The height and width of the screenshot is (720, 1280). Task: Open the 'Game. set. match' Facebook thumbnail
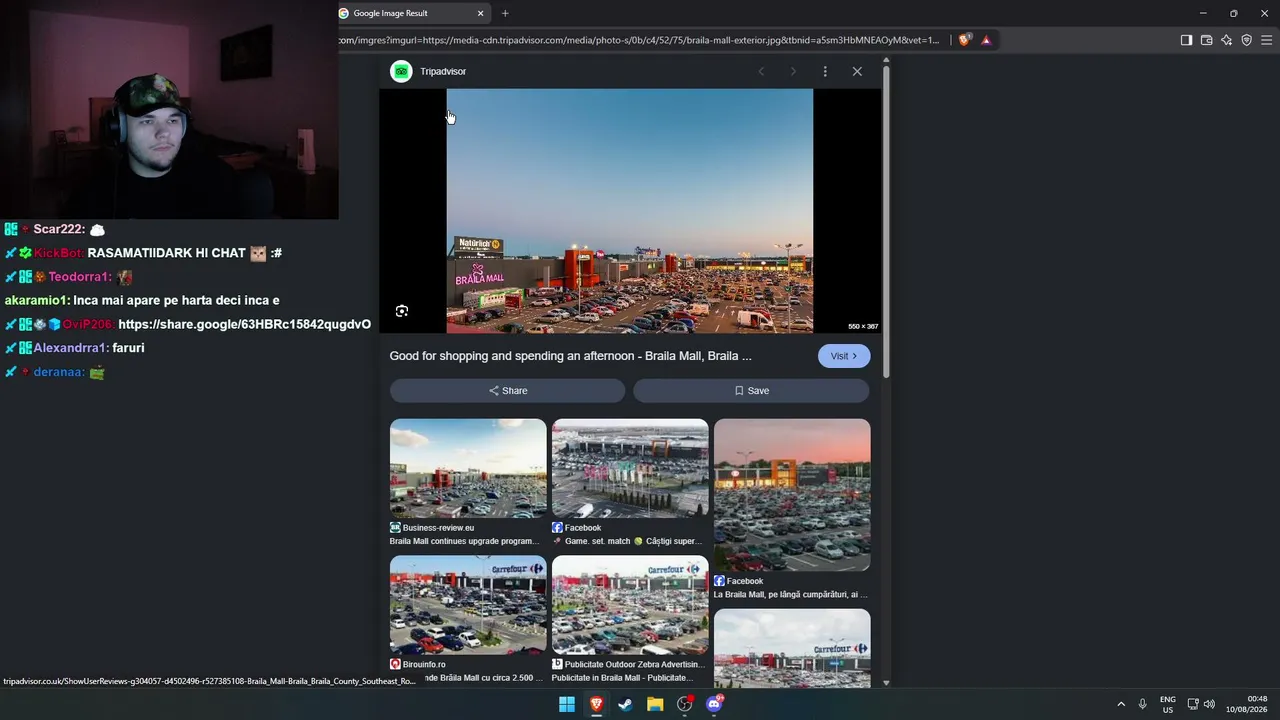coord(630,468)
